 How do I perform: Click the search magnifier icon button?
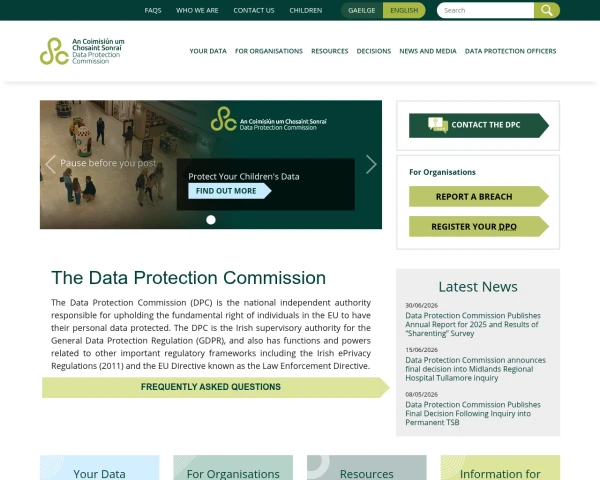pyautogui.click(x=547, y=10)
